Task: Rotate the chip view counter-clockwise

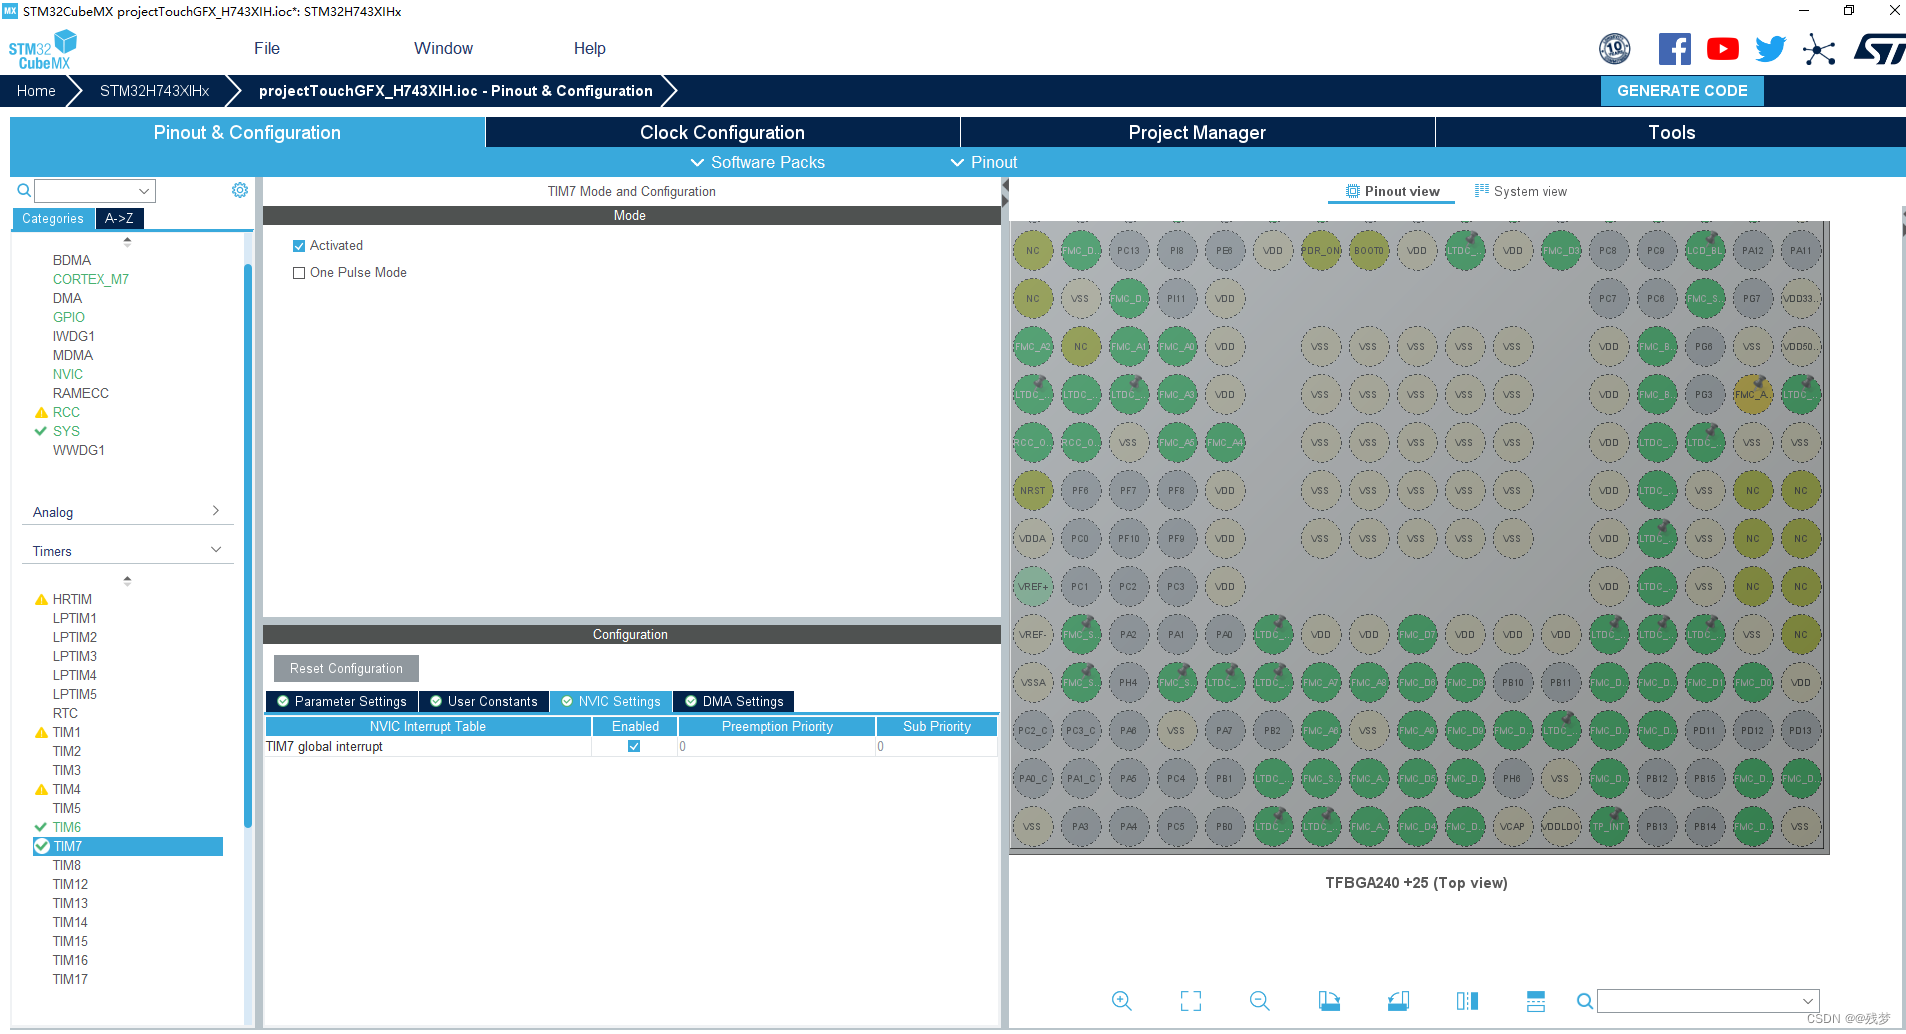Action: (x=1398, y=1001)
